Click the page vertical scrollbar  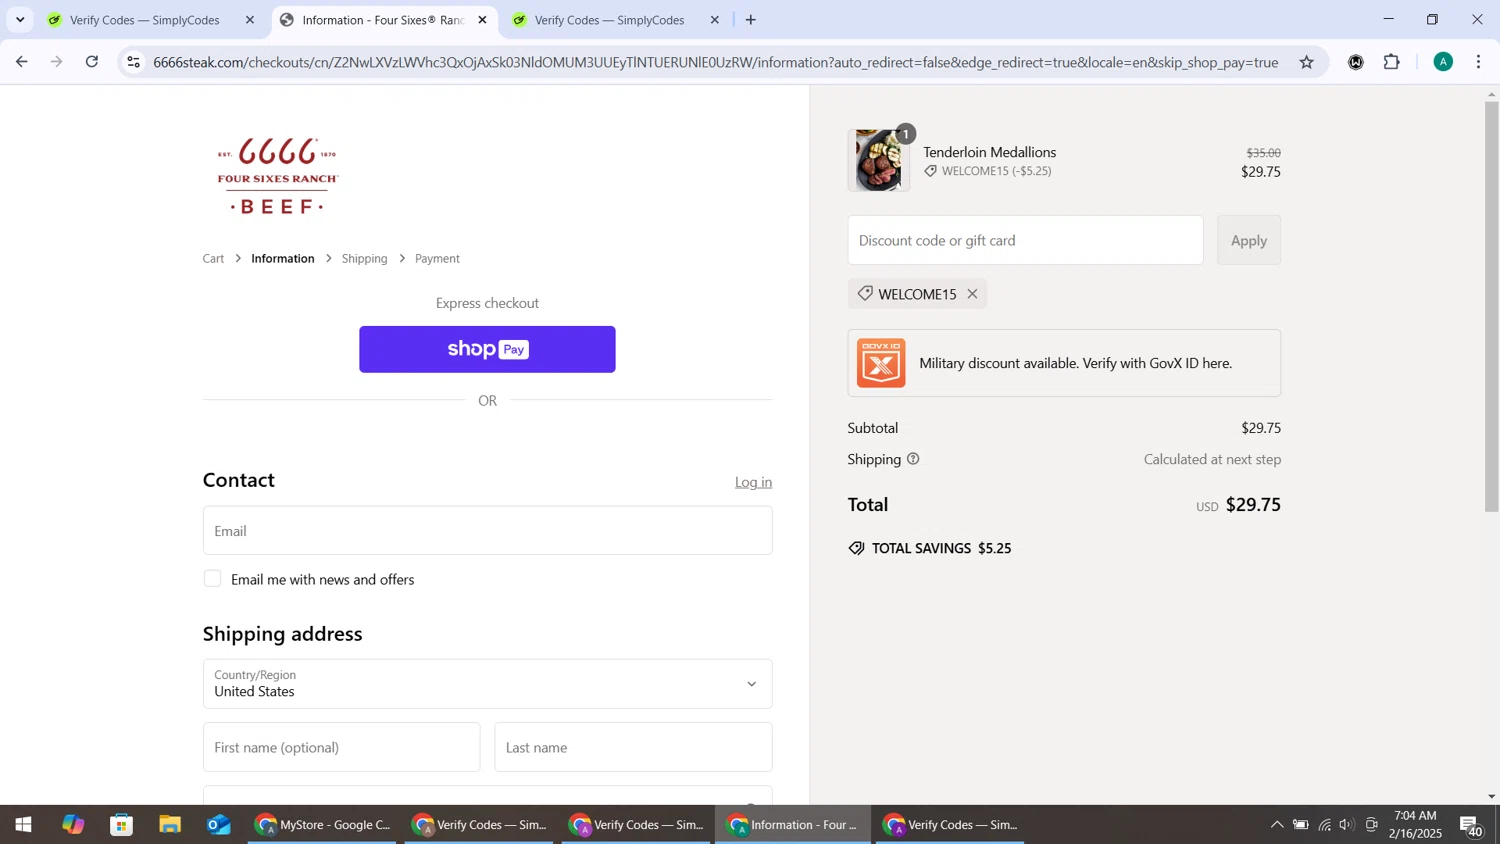1491,306
